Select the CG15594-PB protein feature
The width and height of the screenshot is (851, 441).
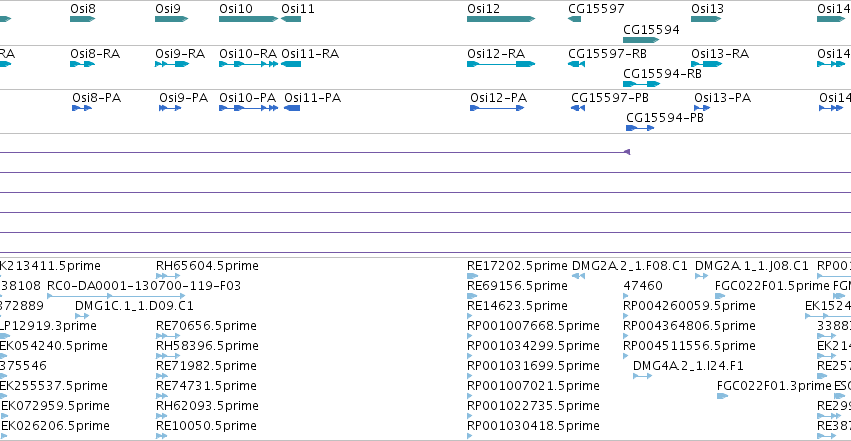click(x=640, y=128)
